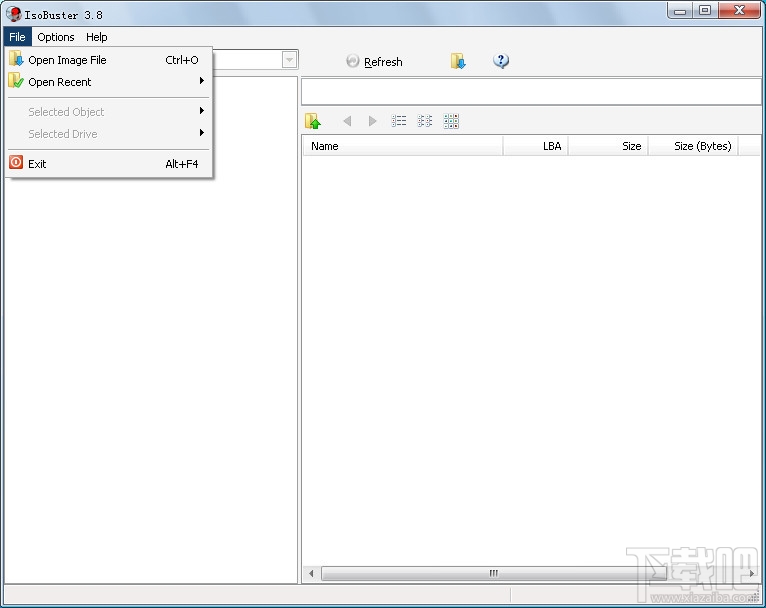The width and height of the screenshot is (766, 608).
Task: Click the Selected Drive submenu entry
Action: 109,134
